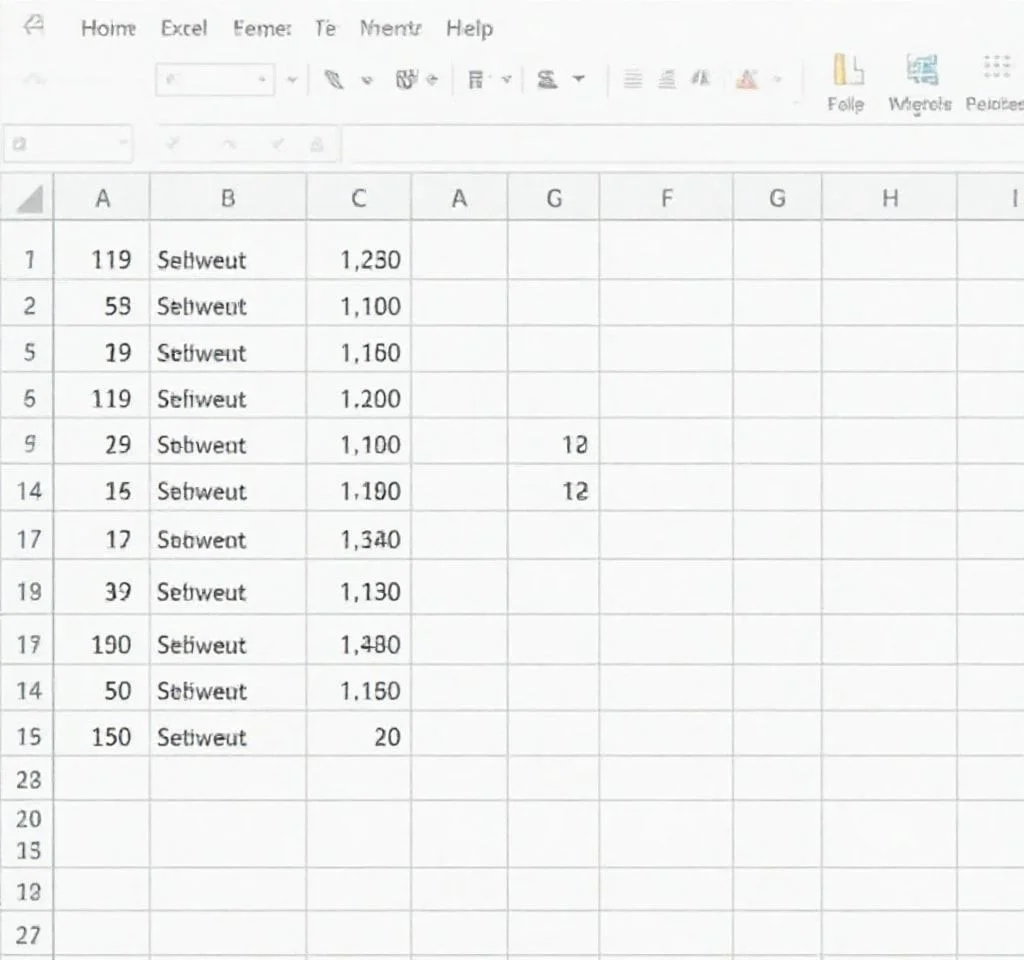1024x960 pixels.
Task: Open the Home menu tab
Action: (108, 28)
